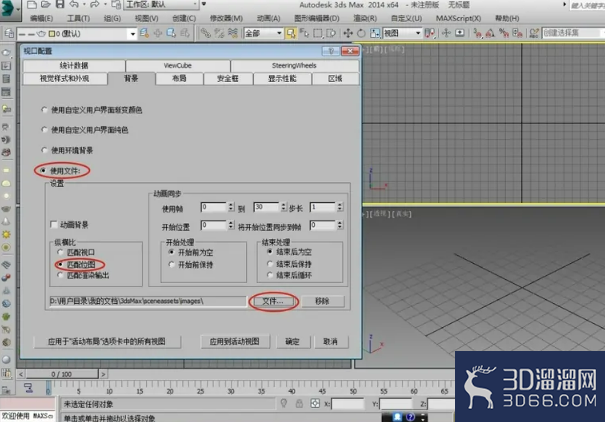
Task: Switch to the ViewCube tab
Action: [x=178, y=66]
